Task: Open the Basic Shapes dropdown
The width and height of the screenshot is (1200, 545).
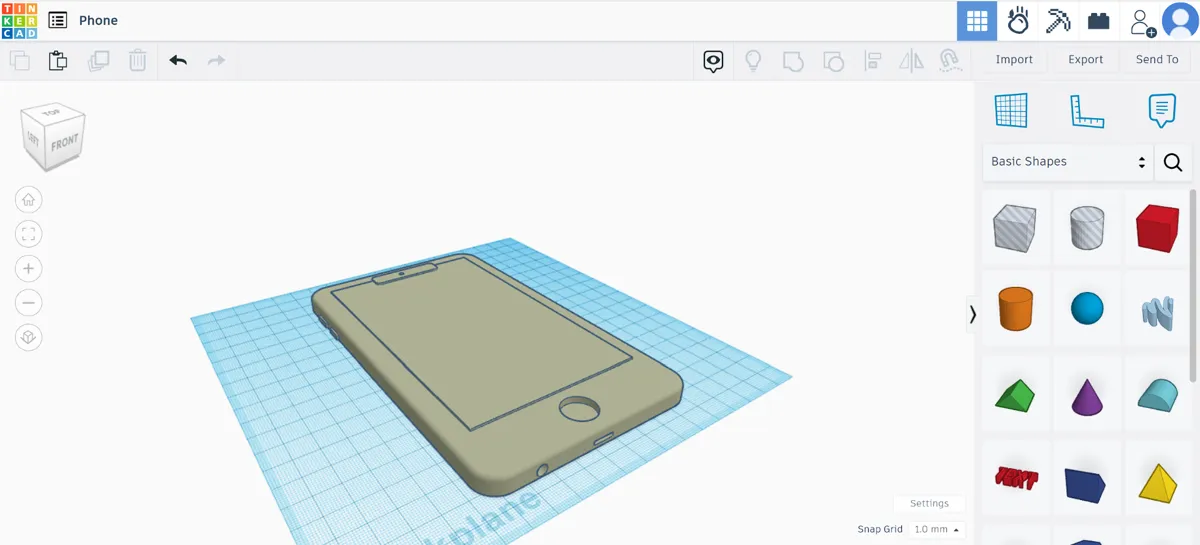Action: tap(1068, 162)
